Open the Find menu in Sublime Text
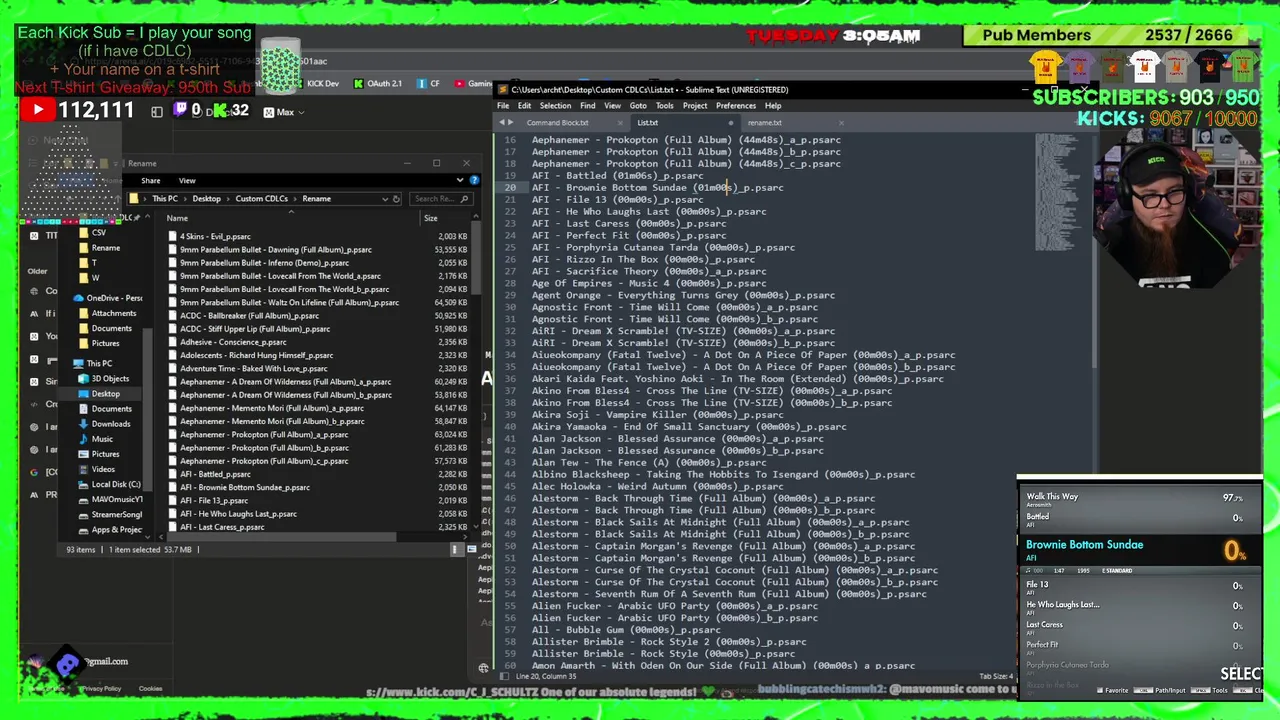The height and width of the screenshot is (720, 1280). click(x=588, y=106)
